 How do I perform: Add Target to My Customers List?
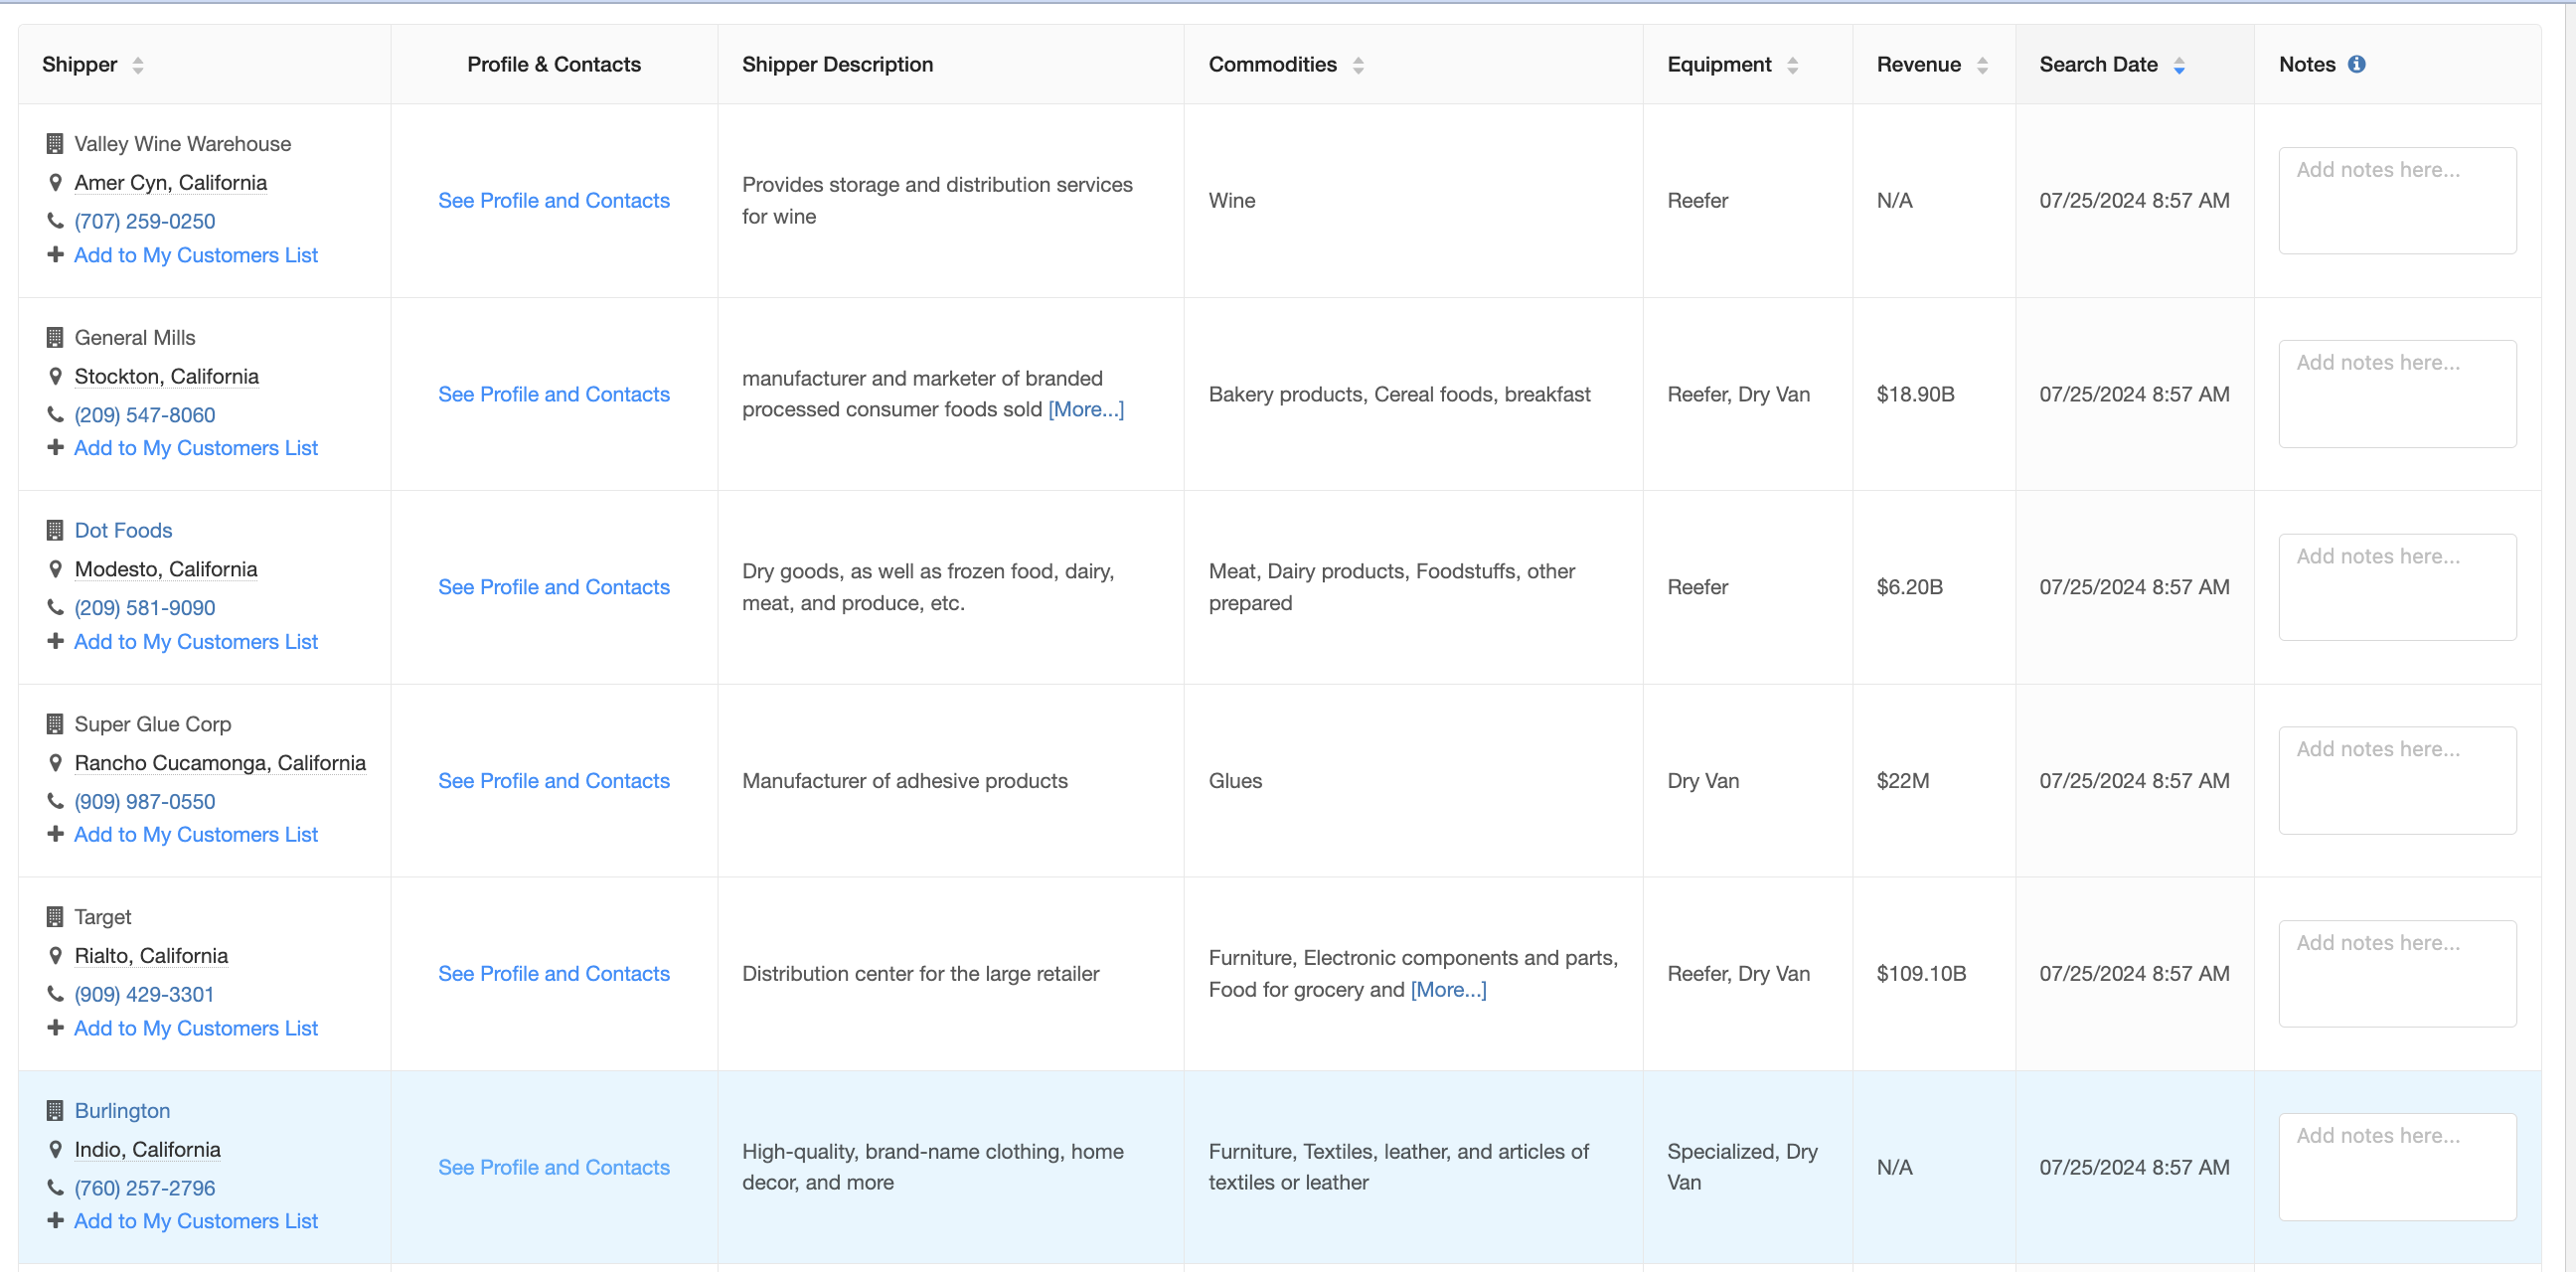[196, 1028]
